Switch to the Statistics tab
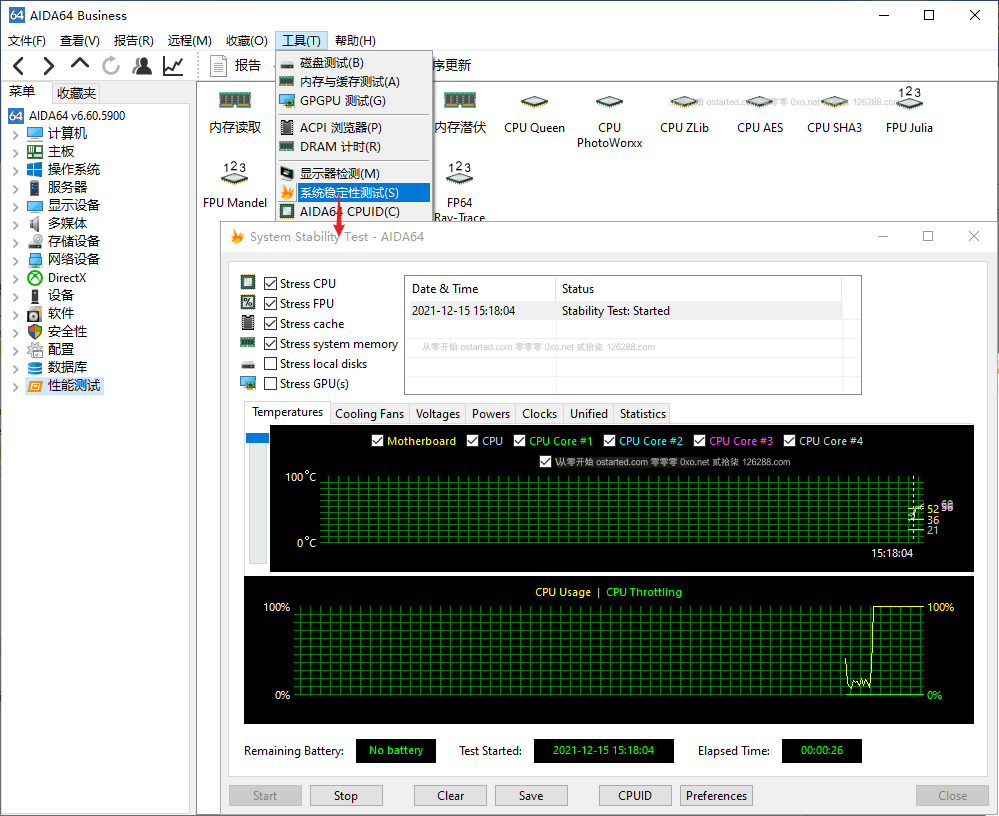999x816 pixels. 642,413
